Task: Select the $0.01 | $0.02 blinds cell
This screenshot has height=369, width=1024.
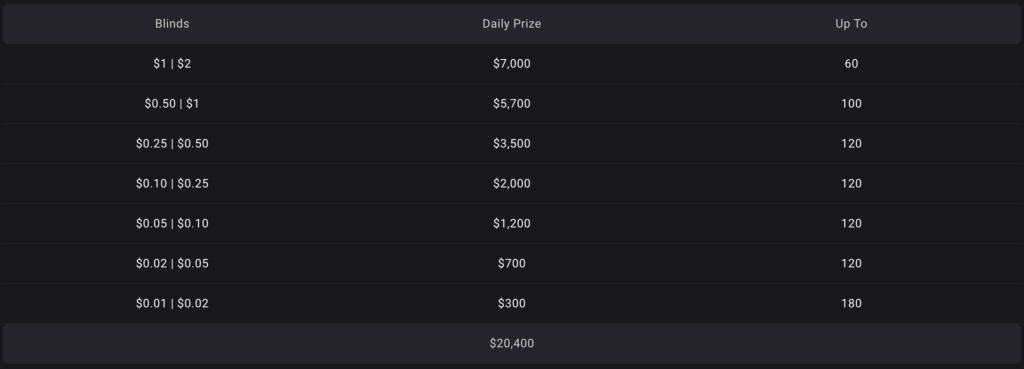Action: 172,303
